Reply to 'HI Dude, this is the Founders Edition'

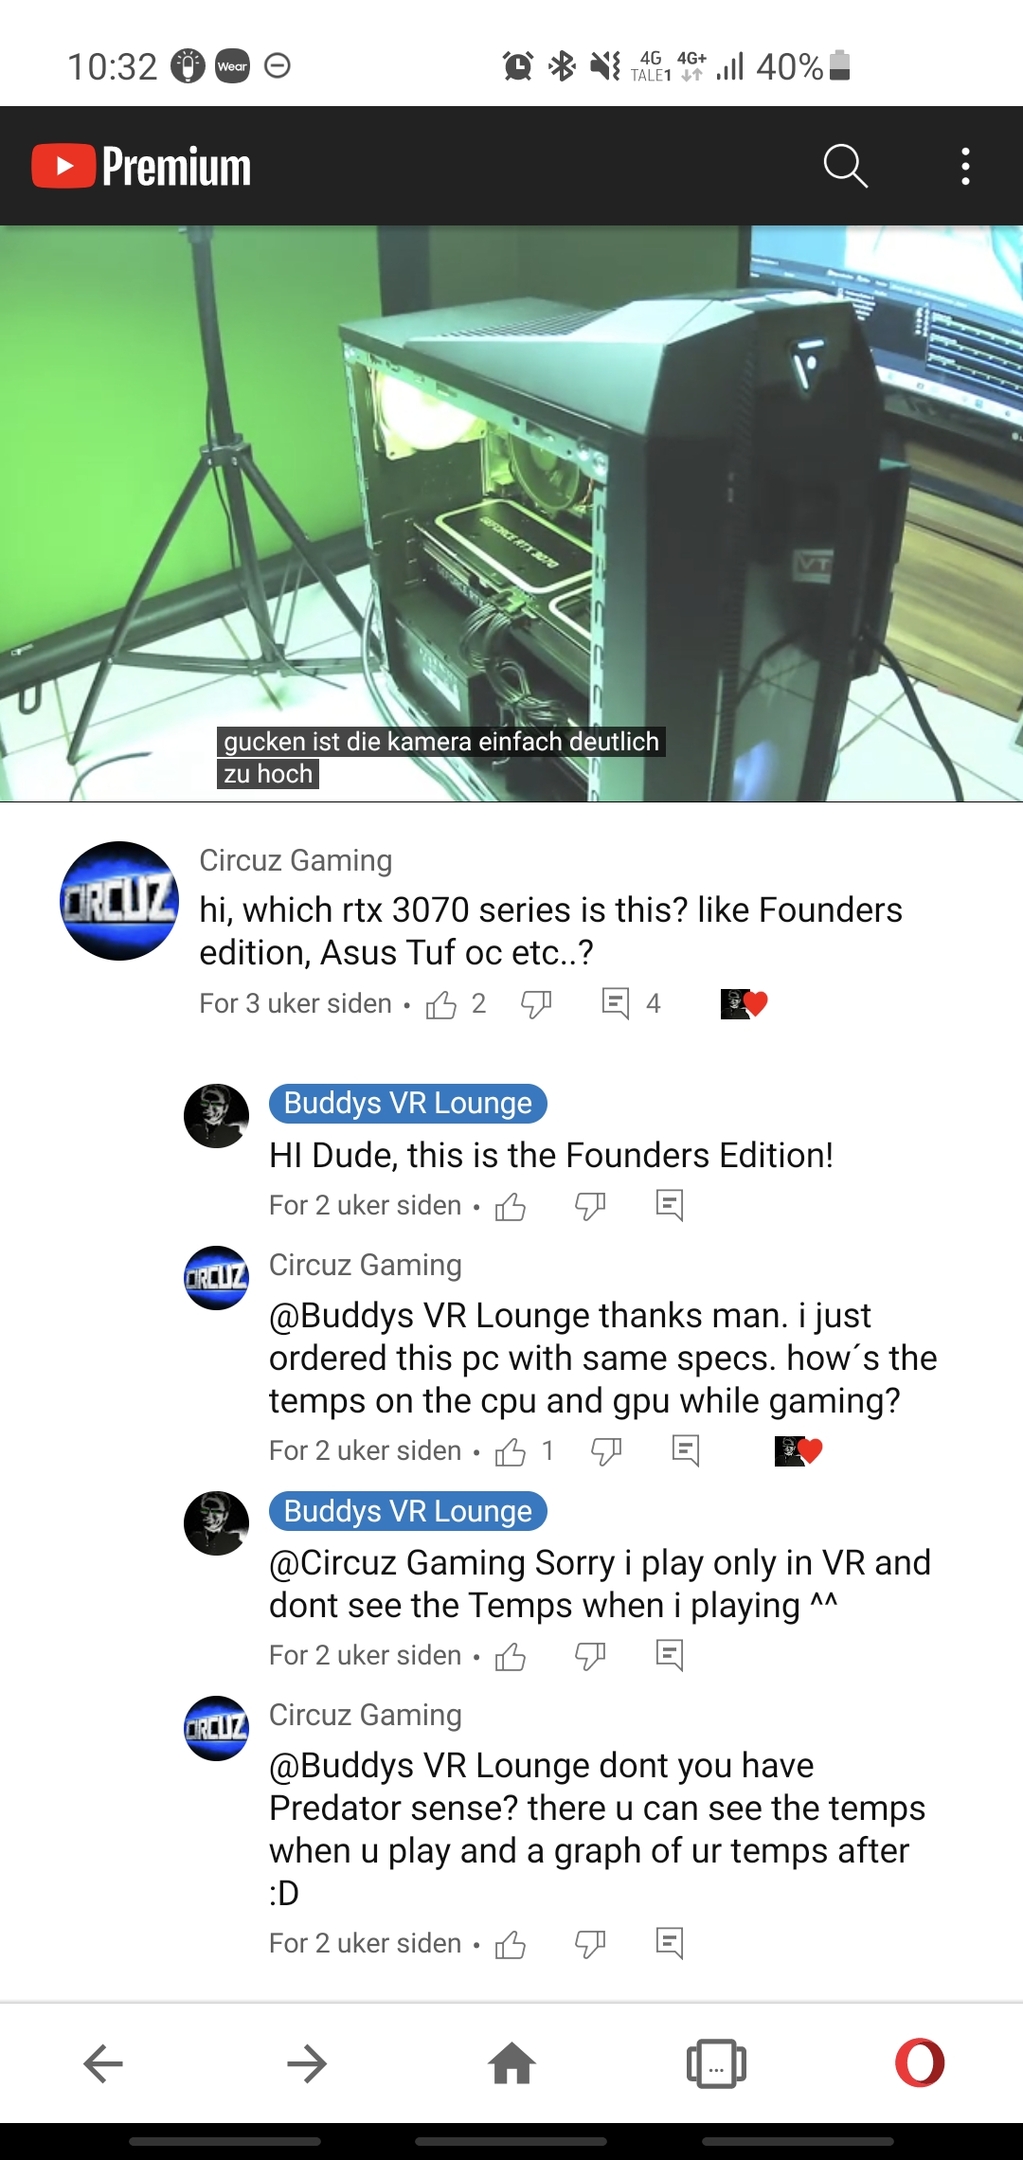[x=670, y=1206]
